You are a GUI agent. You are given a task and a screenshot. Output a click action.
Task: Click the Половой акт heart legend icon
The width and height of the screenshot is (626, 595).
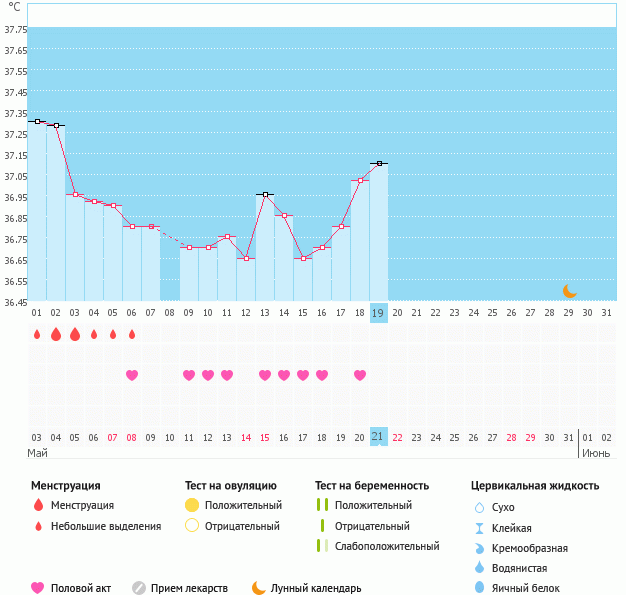38,588
